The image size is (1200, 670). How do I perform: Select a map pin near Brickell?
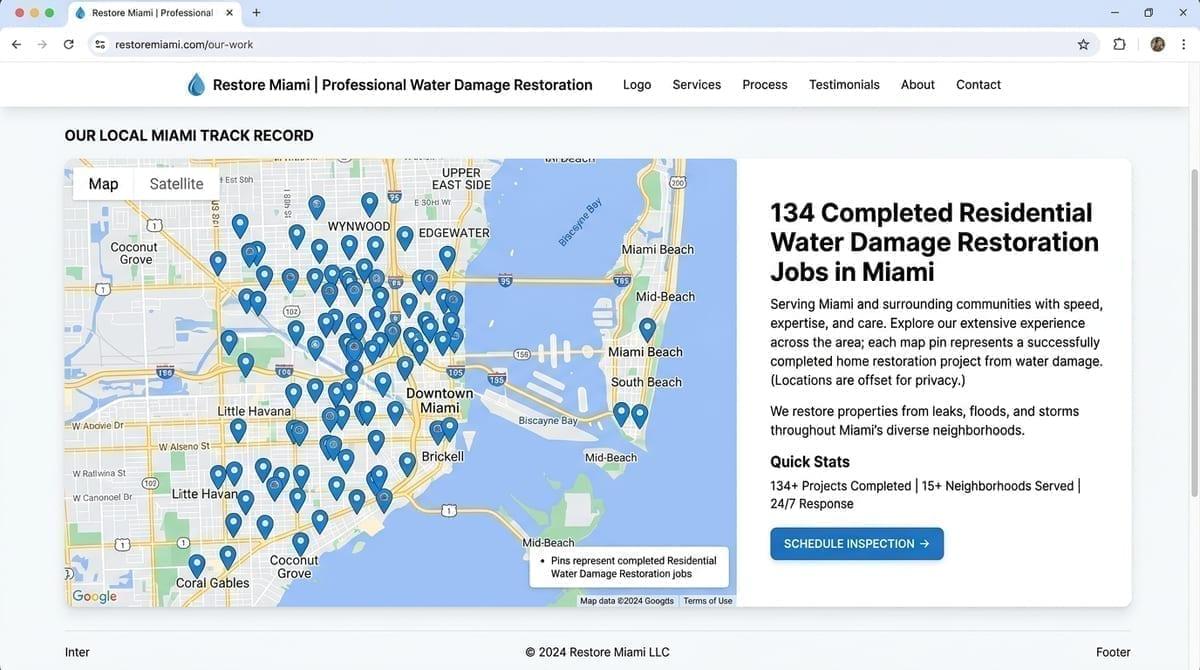coord(406,462)
